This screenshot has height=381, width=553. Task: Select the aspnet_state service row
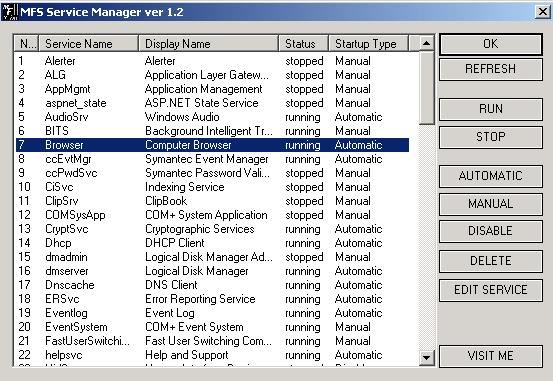(212, 103)
